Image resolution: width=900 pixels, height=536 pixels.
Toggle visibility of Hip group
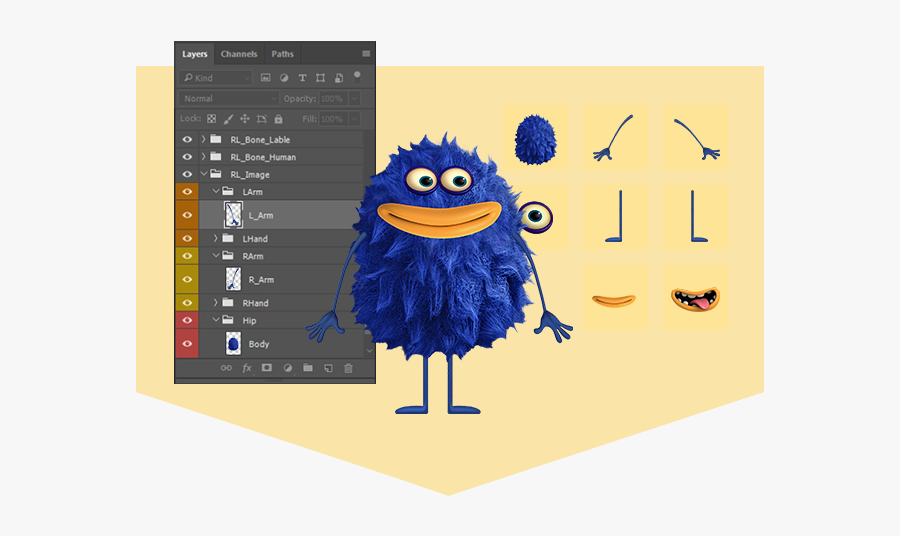(187, 320)
